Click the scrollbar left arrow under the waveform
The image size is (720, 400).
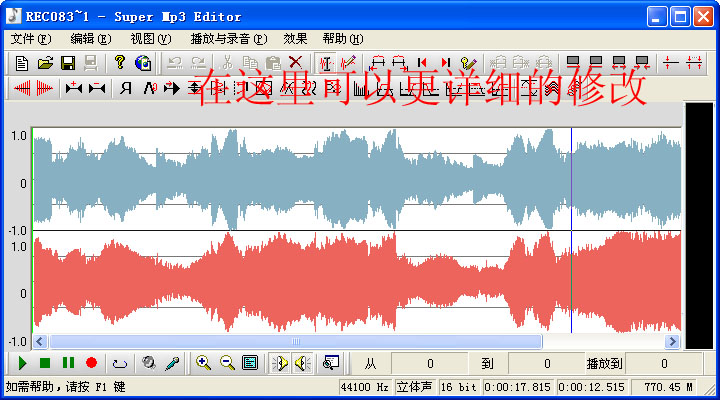pyautogui.click(x=39, y=341)
